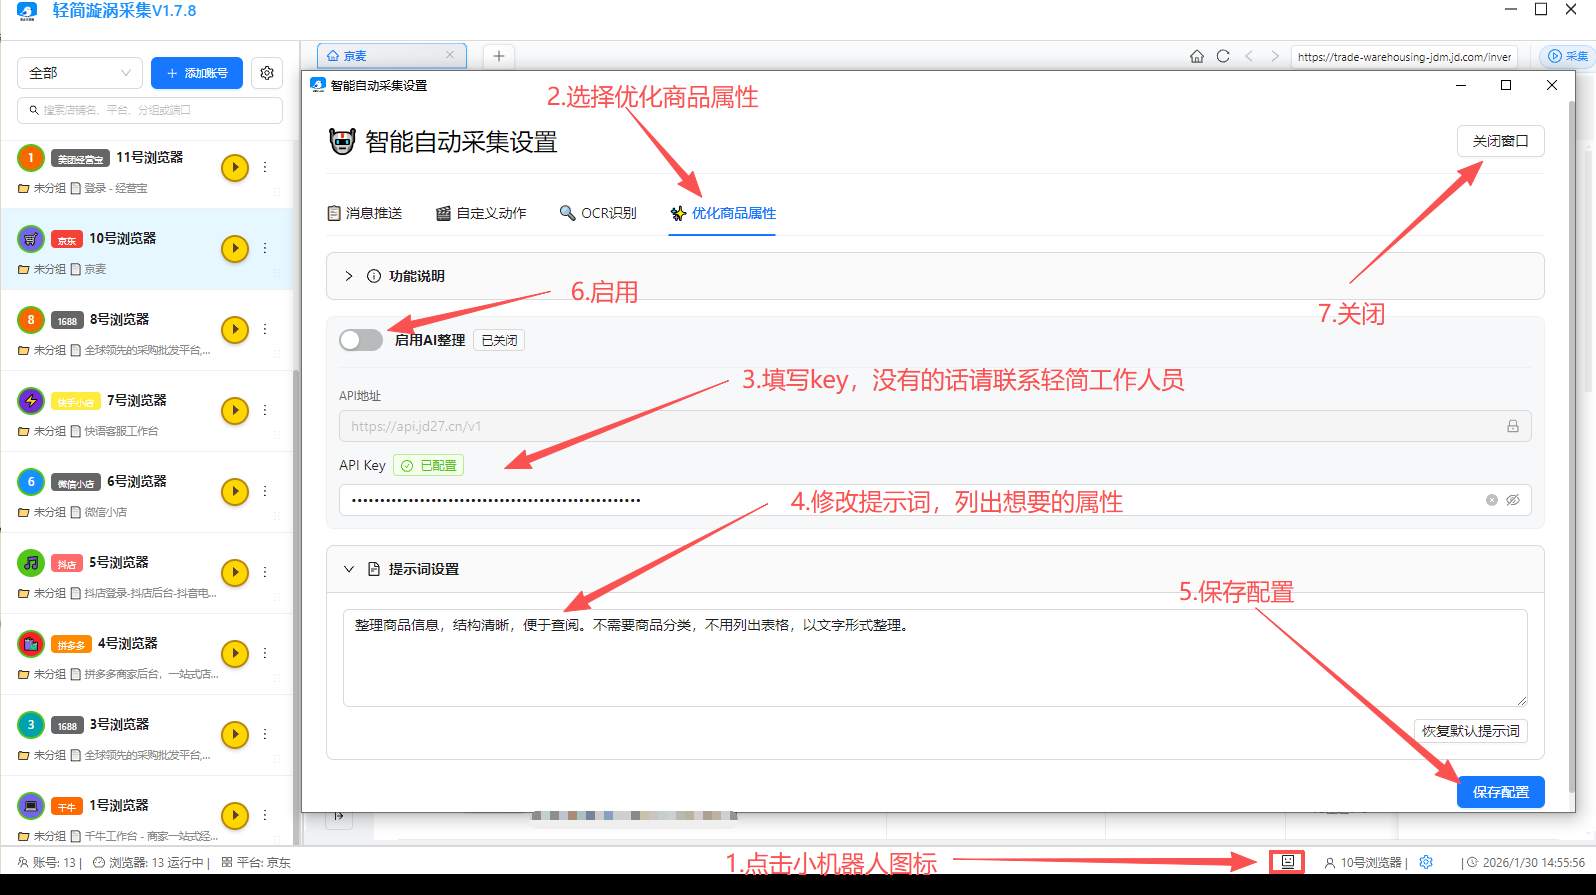Clear the API Key field with clear icon
The image size is (1596, 895).
tap(1491, 500)
